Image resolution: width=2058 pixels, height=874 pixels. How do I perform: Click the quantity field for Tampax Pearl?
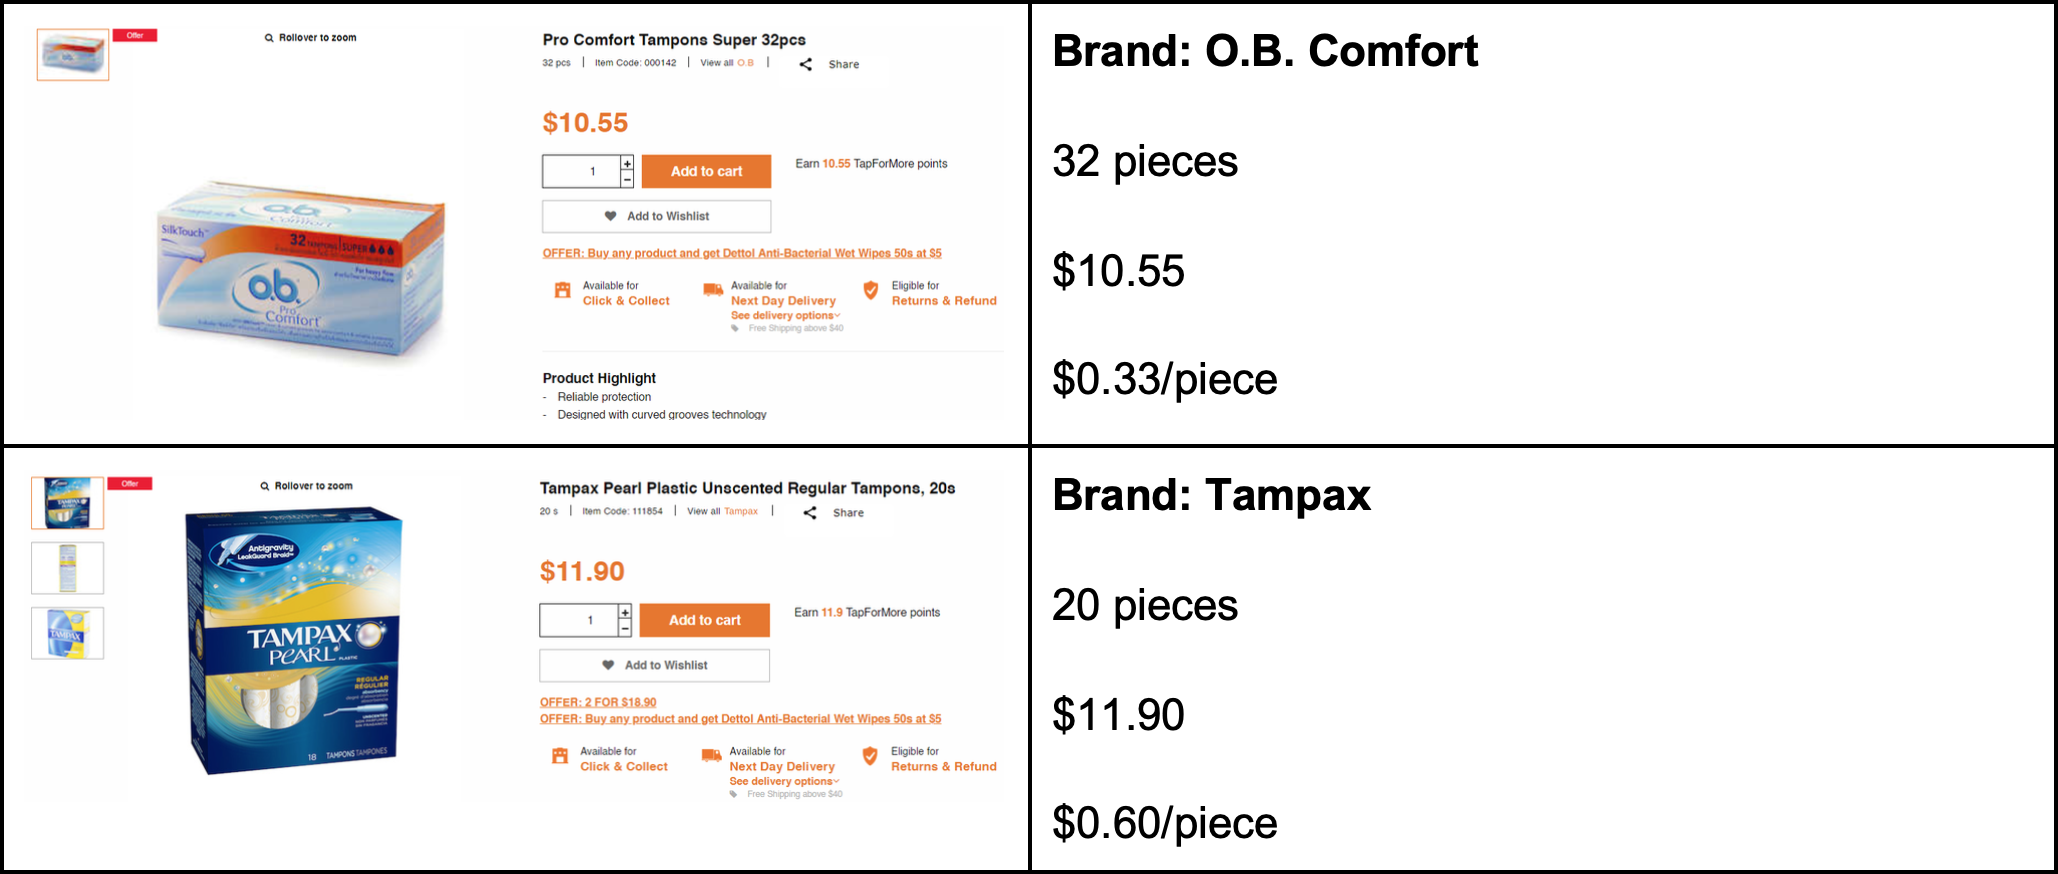[x=579, y=620]
